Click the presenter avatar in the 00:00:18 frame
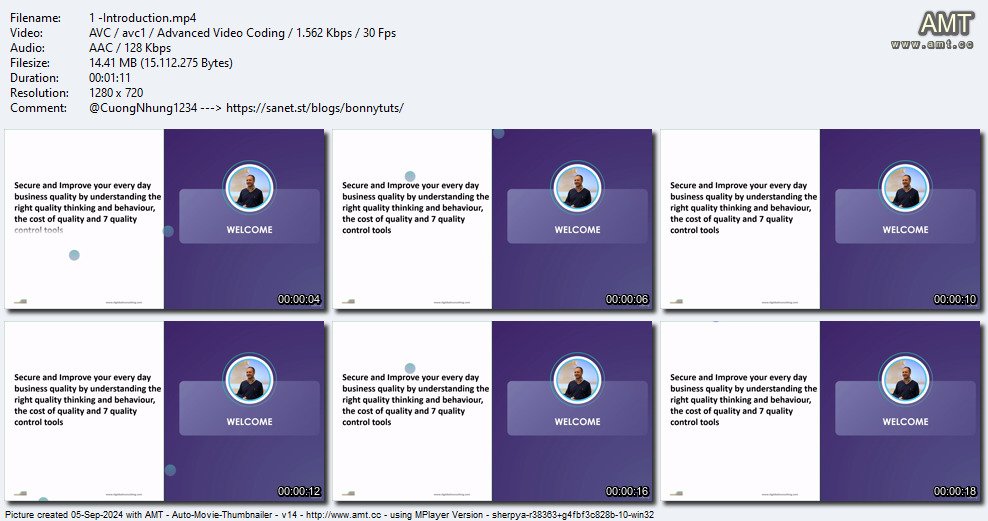Viewport: 988px width, 521px height. click(905, 380)
